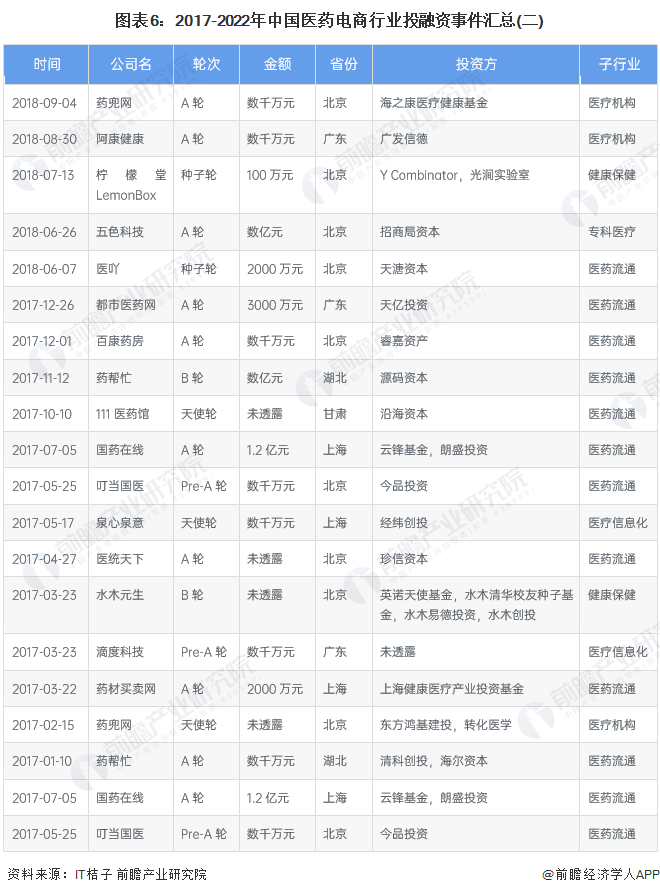Click investor 源码资本
This screenshot has height=895, width=660.
click(x=404, y=378)
